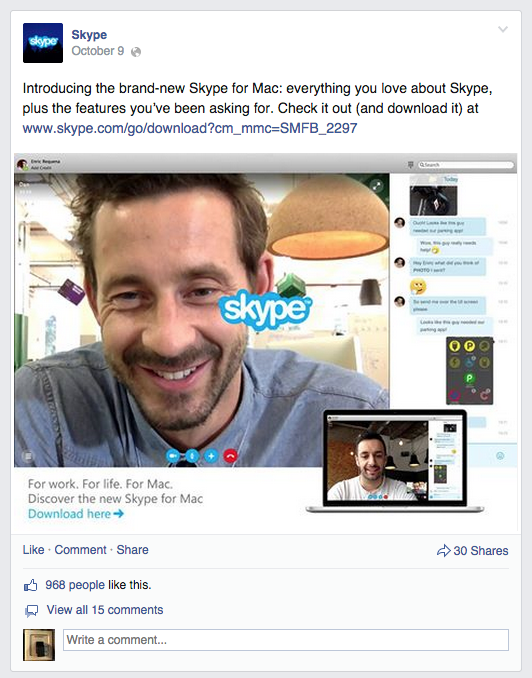Click the comment bubble icon
This screenshot has height=678, width=532.
[32, 611]
